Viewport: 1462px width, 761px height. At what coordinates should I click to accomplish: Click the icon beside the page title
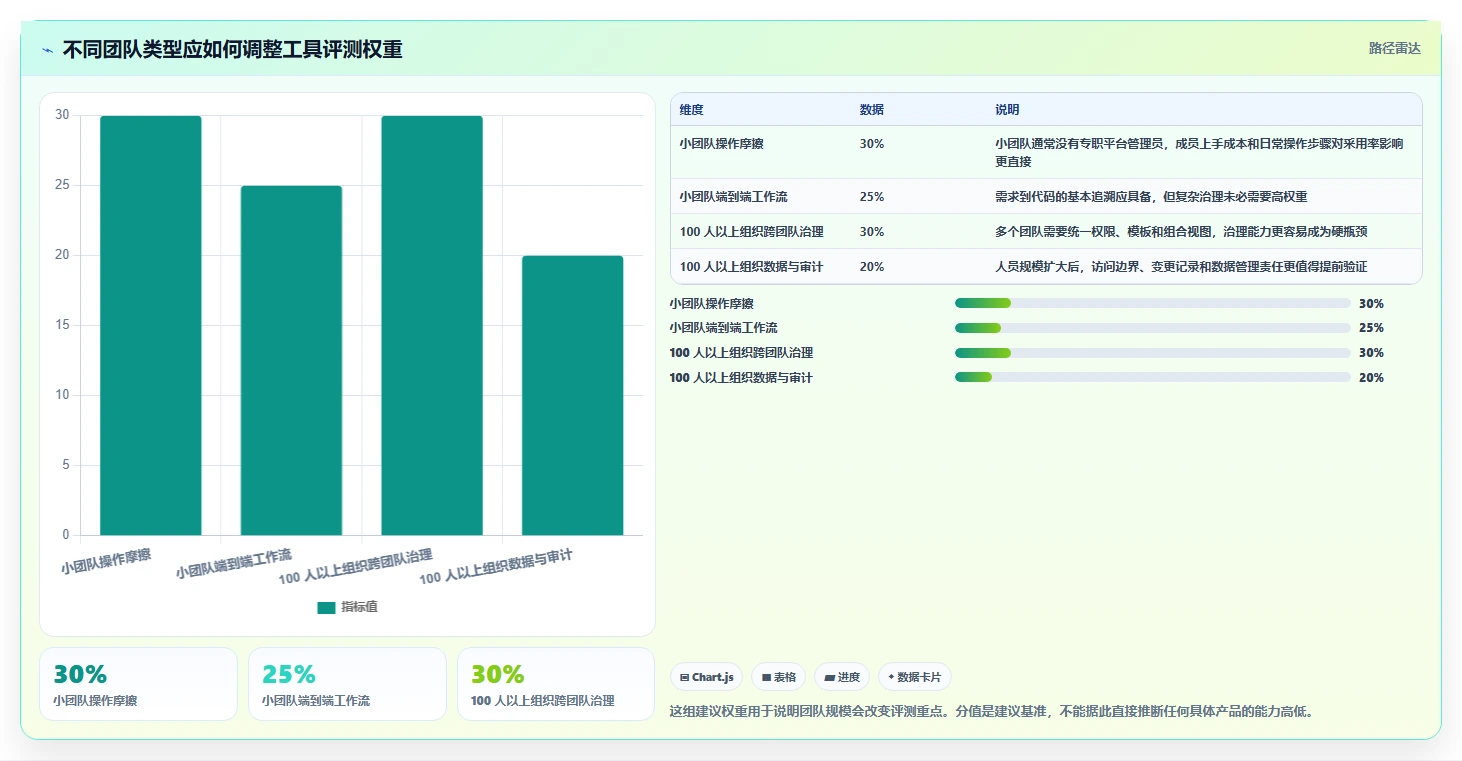pyautogui.click(x=47, y=50)
